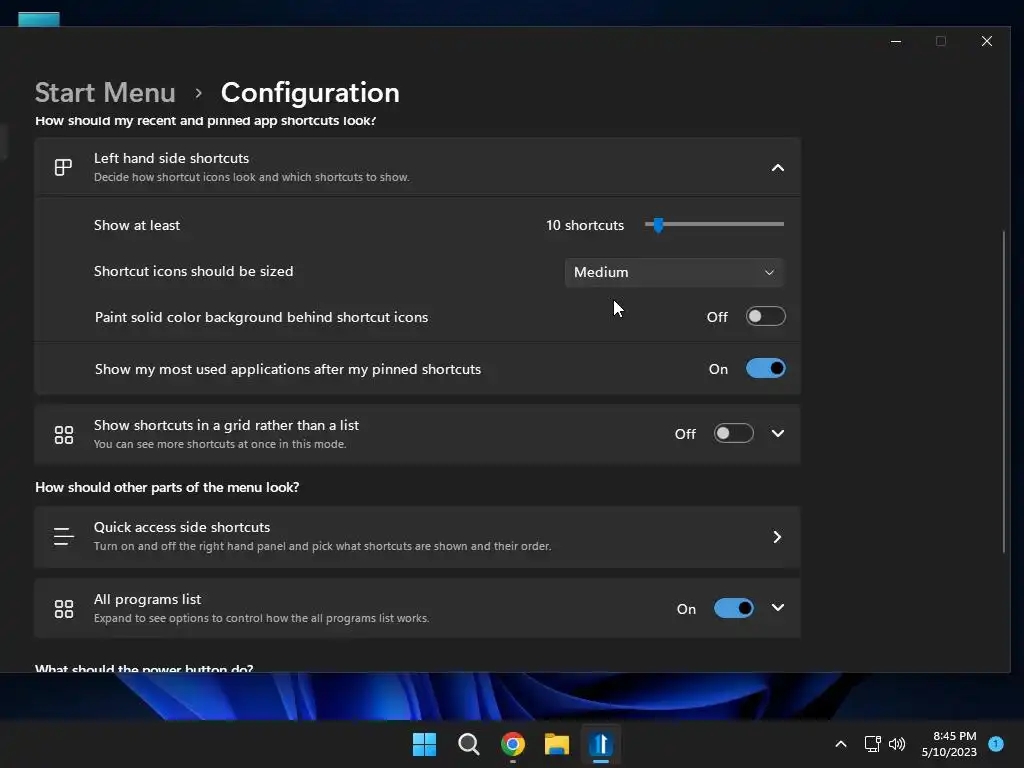Collapse the Left hand side shortcuts section
Image resolution: width=1024 pixels, height=768 pixels.
coord(778,168)
